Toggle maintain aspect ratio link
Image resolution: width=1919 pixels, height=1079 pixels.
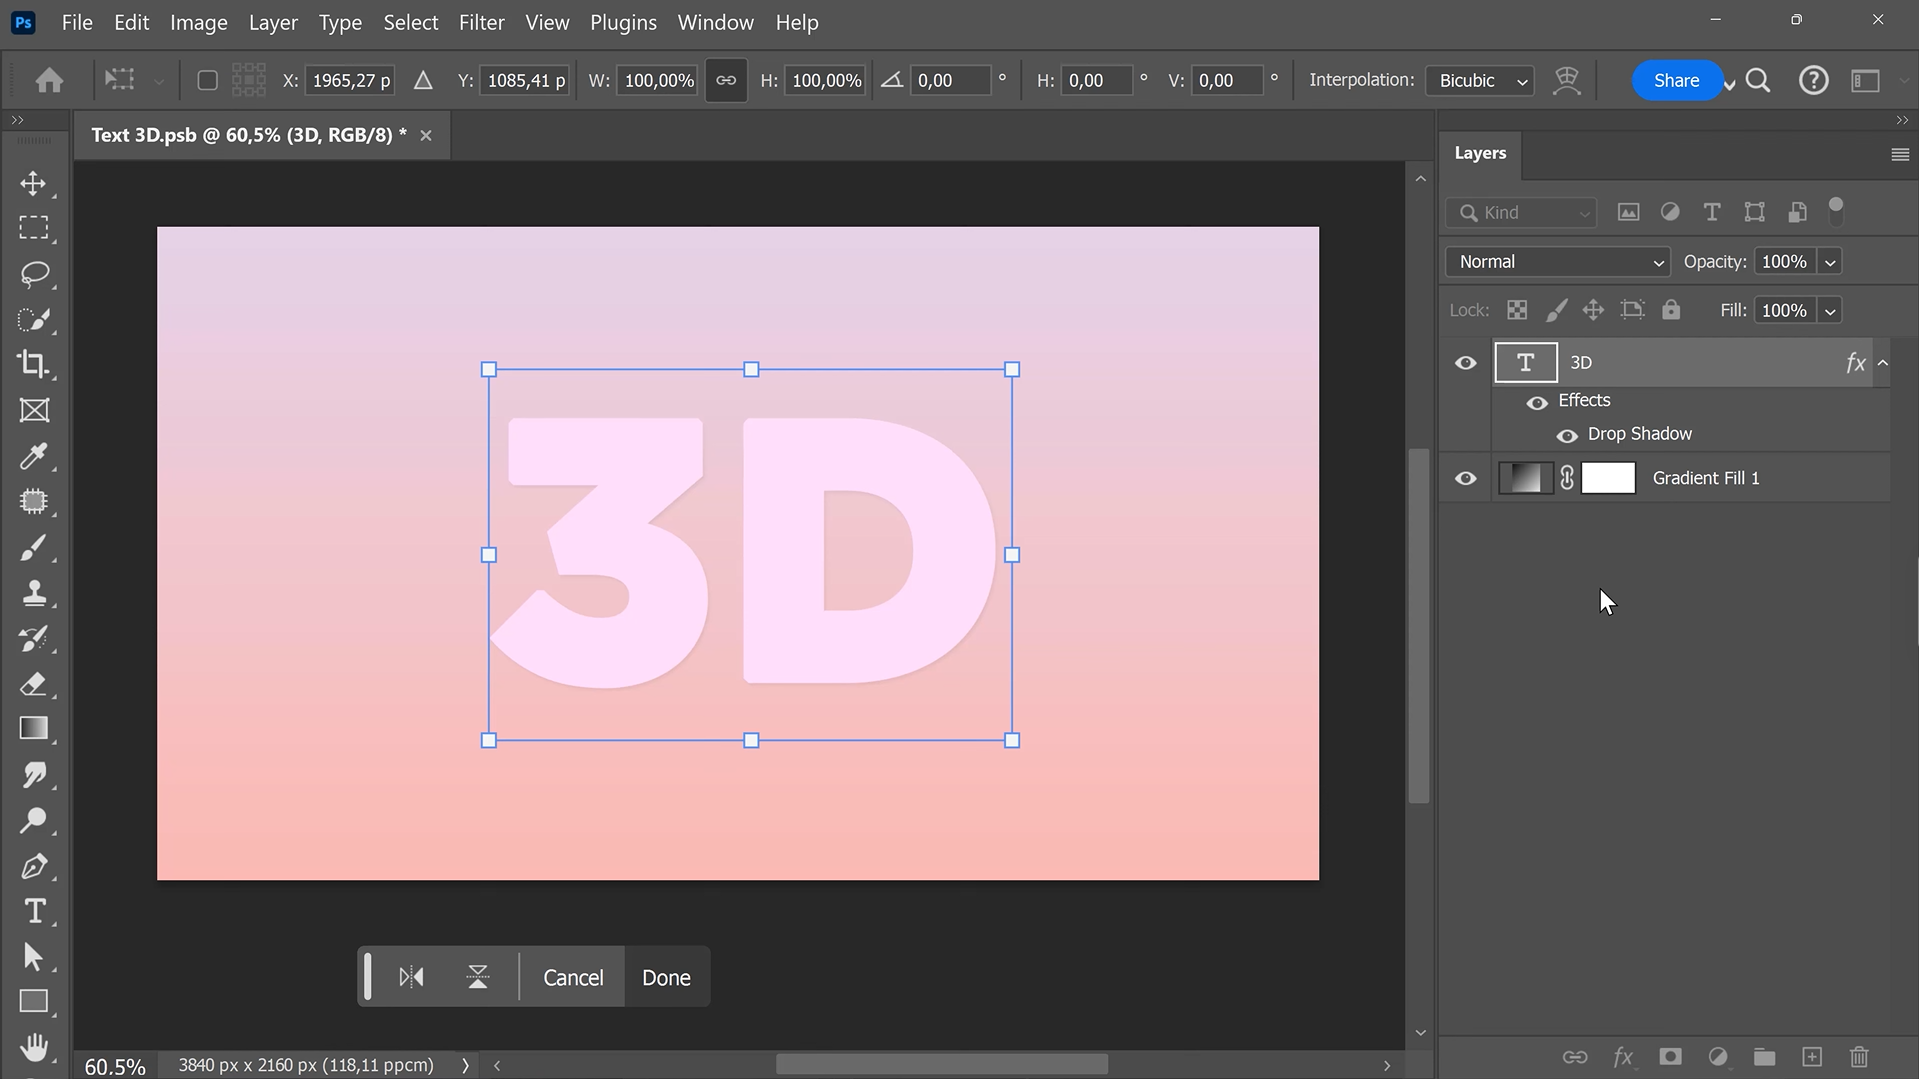pos(726,80)
